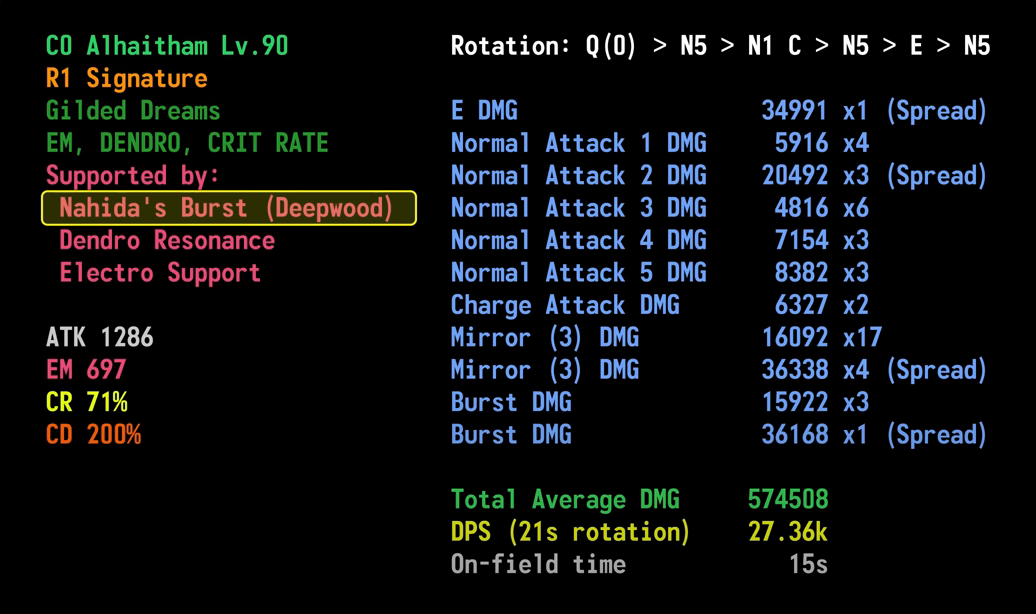The width and height of the screenshot is (1036, 614).
Task: Select the 'Charge Attack DMG' label
Action: [x=565, y=305]
